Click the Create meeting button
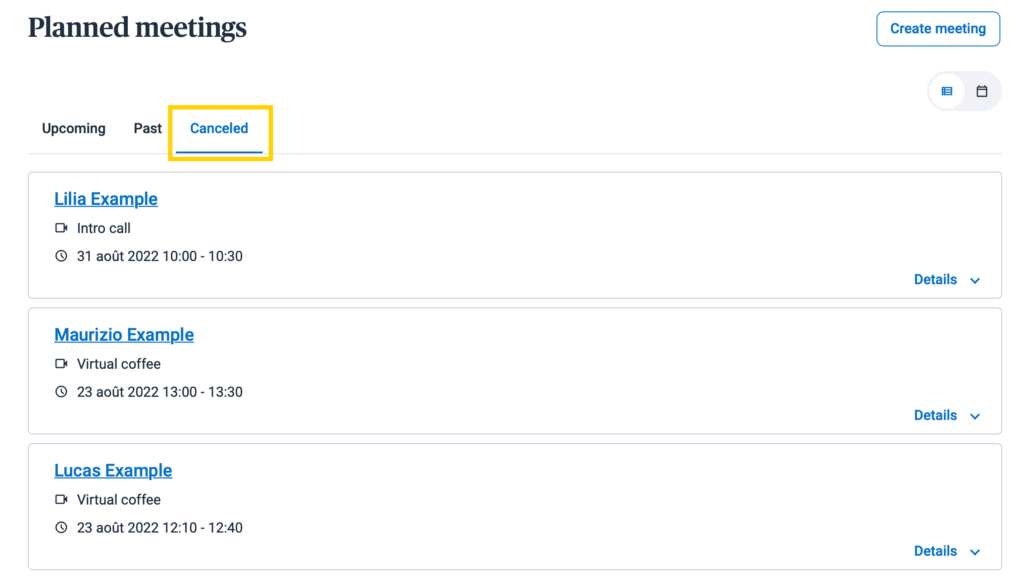 click(x=938, y=29)
